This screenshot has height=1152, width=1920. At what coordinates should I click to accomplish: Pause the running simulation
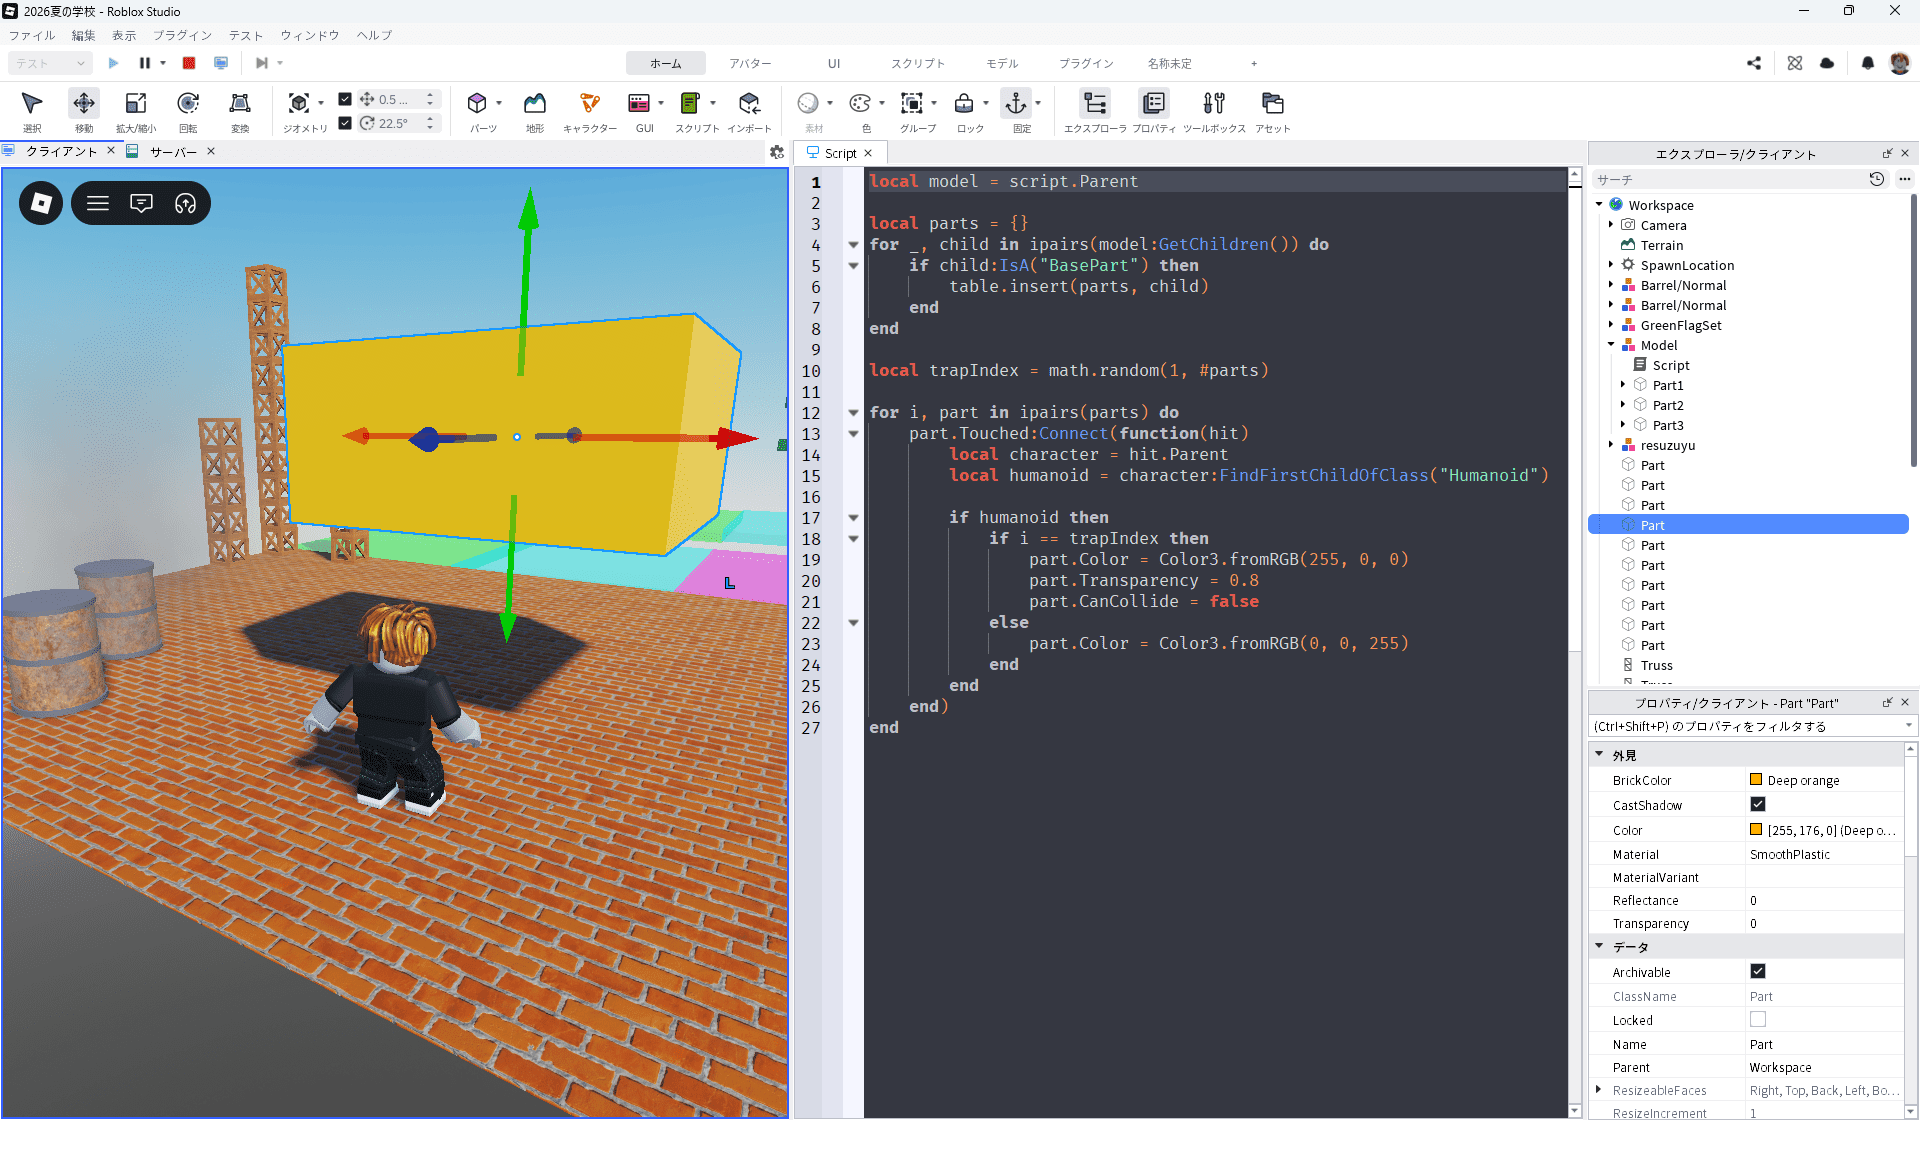tap(145, 63)
